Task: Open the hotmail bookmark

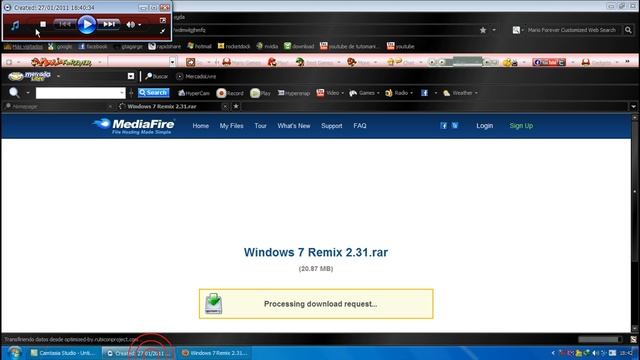Action: pos(200,47)
